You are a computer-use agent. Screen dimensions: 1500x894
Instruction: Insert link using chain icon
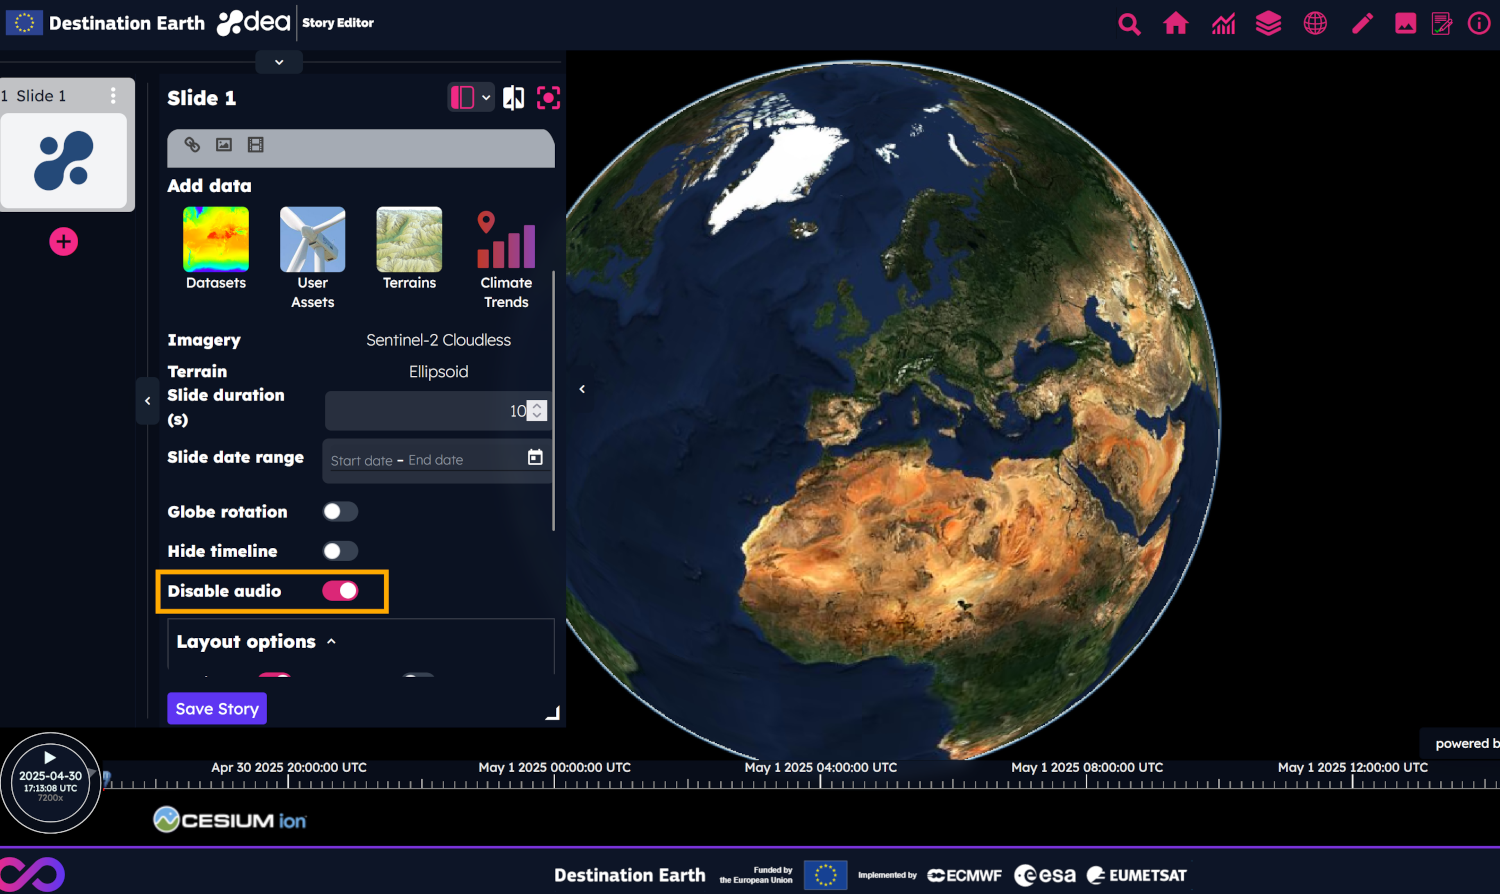point(192,145)
